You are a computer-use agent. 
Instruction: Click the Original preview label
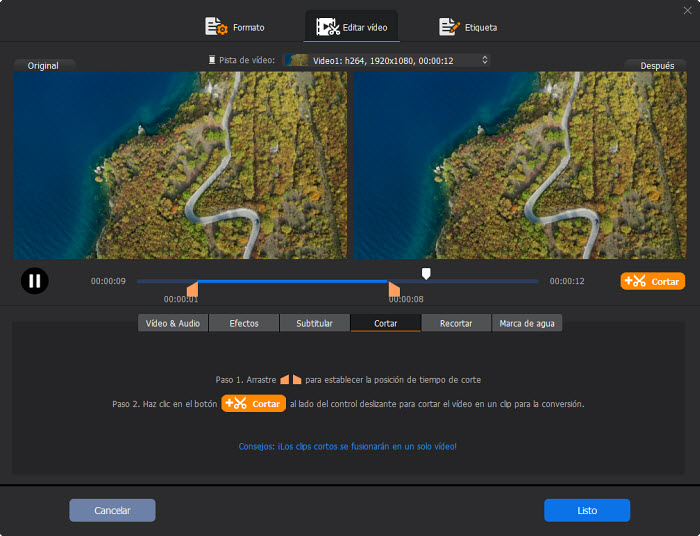pos(43,66)
